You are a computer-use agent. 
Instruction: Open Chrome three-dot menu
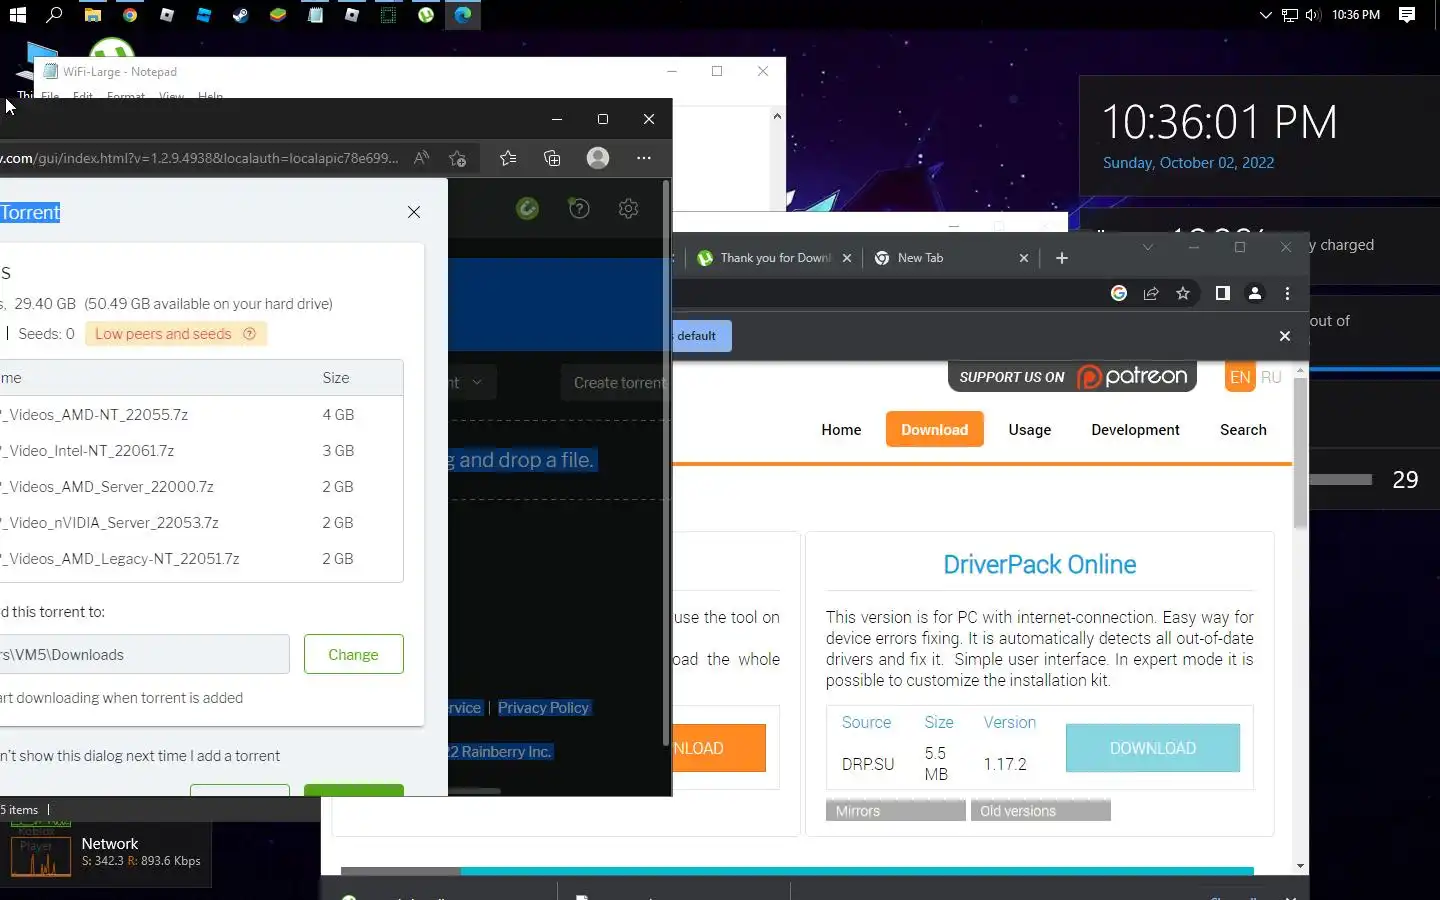[1287, 293]
